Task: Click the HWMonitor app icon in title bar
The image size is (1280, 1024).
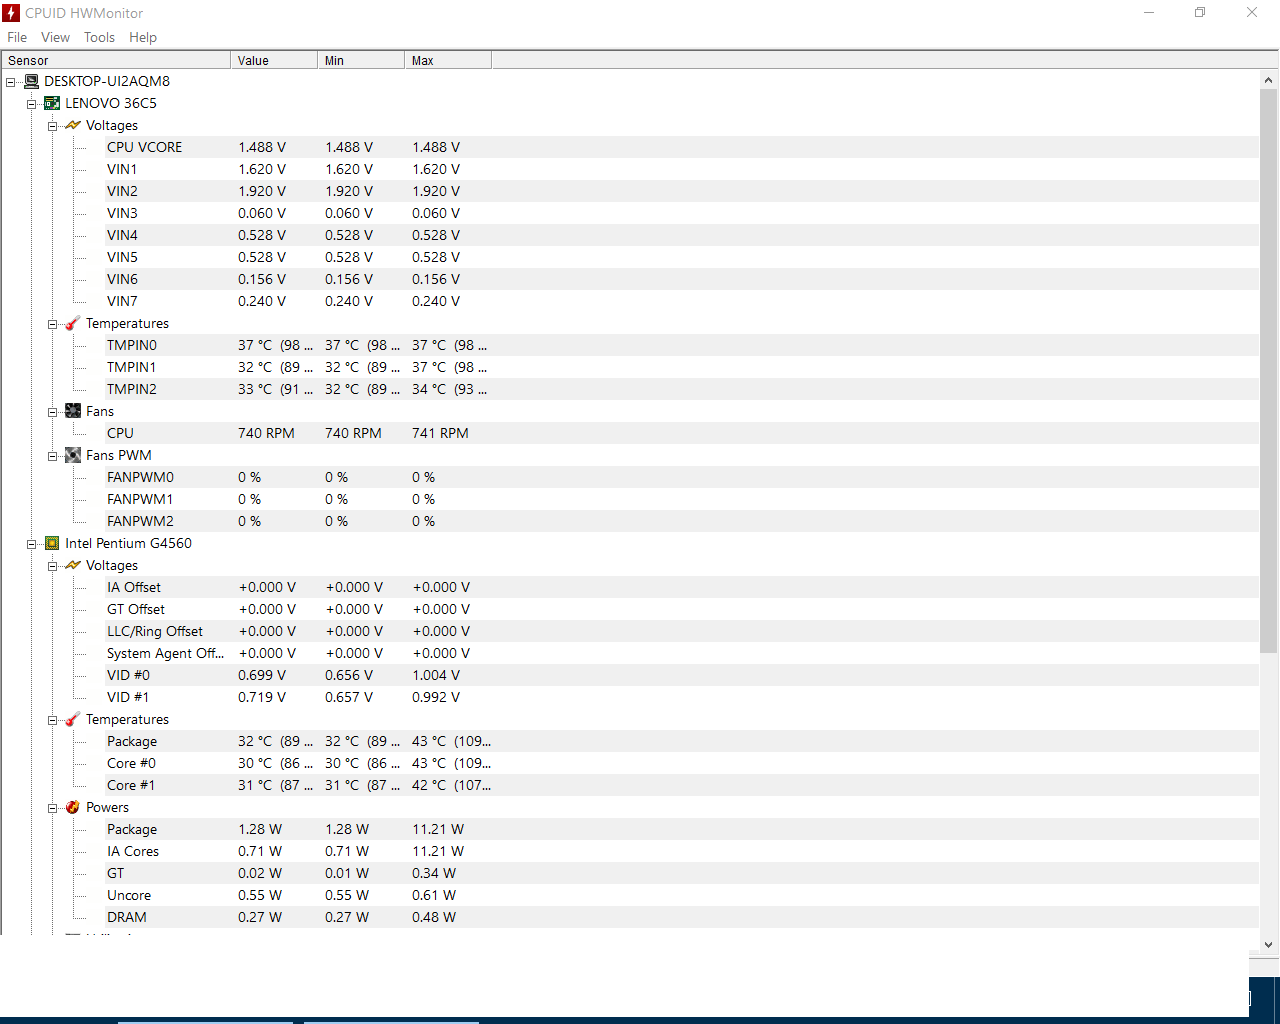Action: click(x=11, y=13)
